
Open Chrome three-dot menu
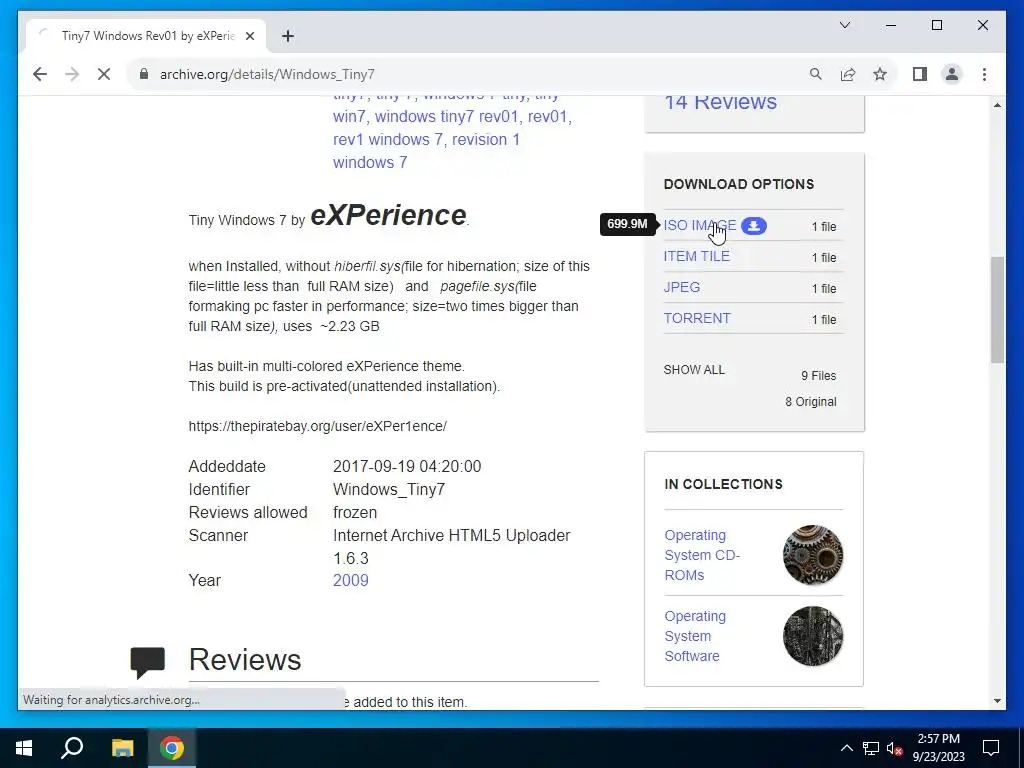click(x=984, y=74)
